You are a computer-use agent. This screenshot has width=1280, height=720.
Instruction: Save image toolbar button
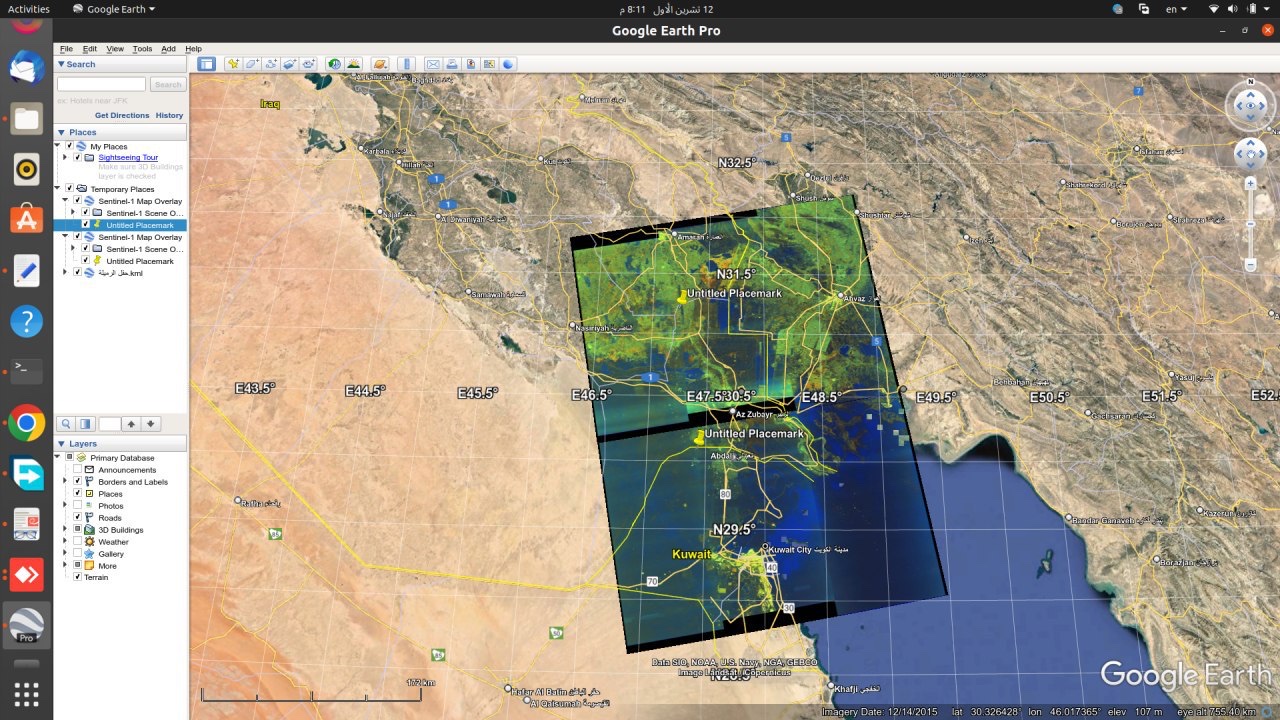pos(471,64)
